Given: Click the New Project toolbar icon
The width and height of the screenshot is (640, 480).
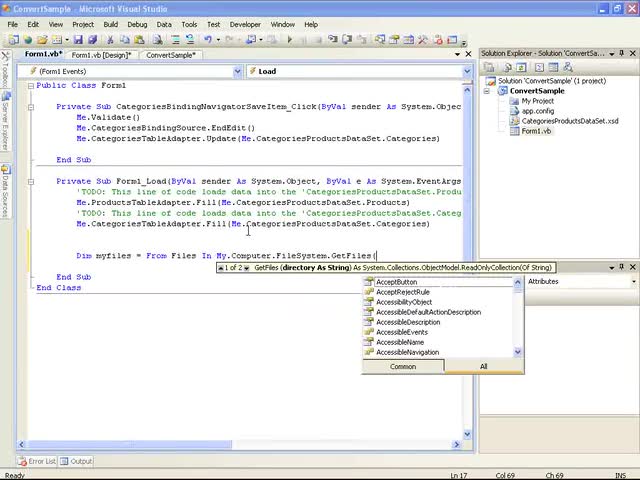Looking at the screenshot, I should coord(13,40).
